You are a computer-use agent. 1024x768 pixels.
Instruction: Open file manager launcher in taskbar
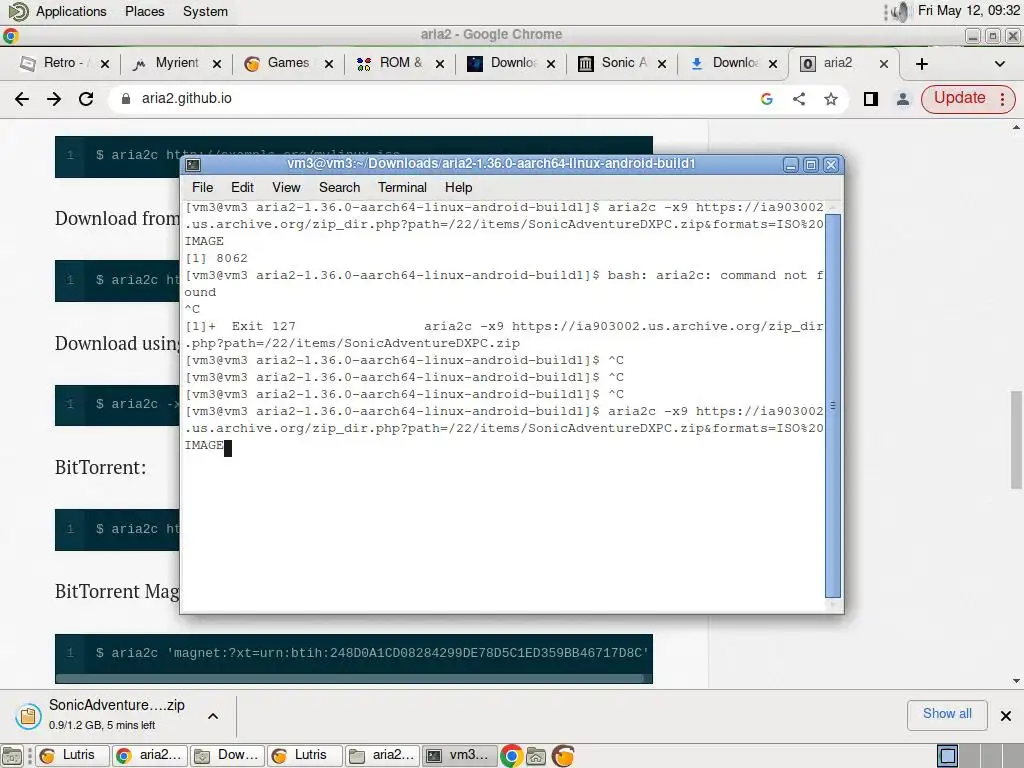tap(536, 756)
